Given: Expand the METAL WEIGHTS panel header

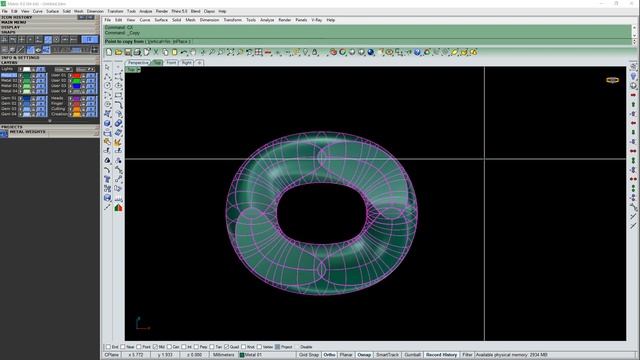Looking at the screenshot, I should click(54, 132).
